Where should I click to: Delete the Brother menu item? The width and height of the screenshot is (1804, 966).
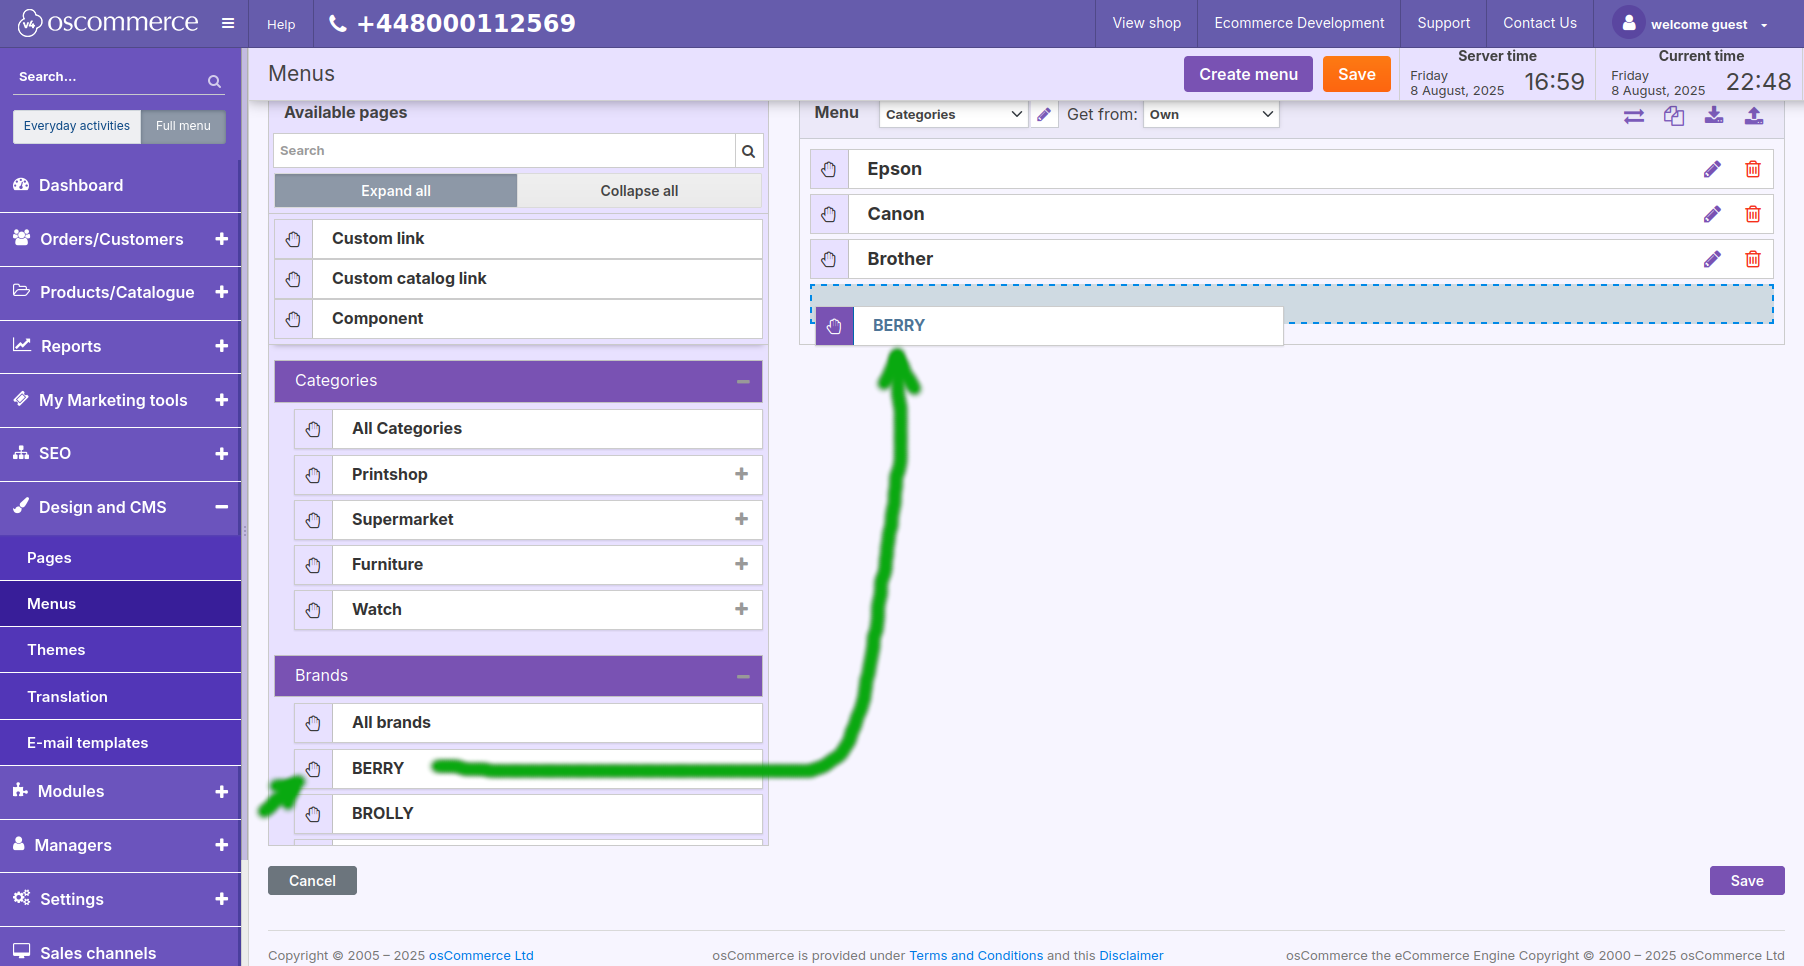coord(1753,259)
